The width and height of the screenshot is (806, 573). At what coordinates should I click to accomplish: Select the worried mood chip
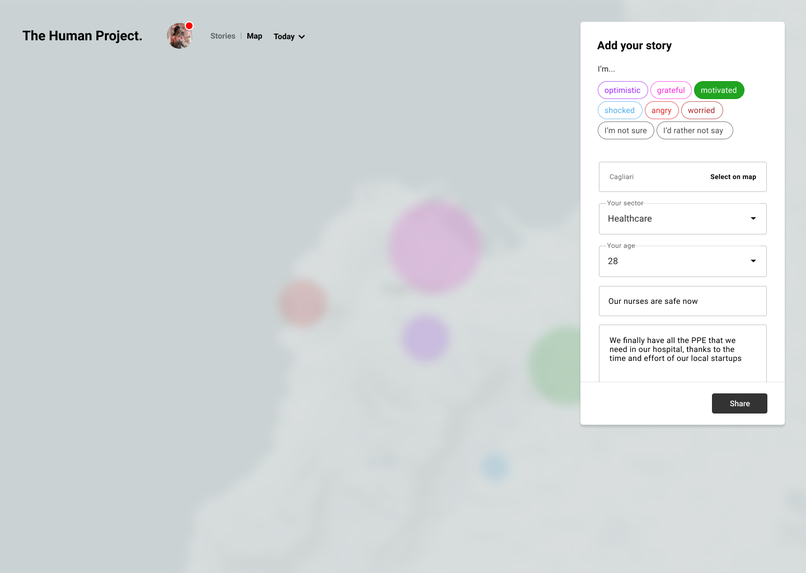coord(702,110)
